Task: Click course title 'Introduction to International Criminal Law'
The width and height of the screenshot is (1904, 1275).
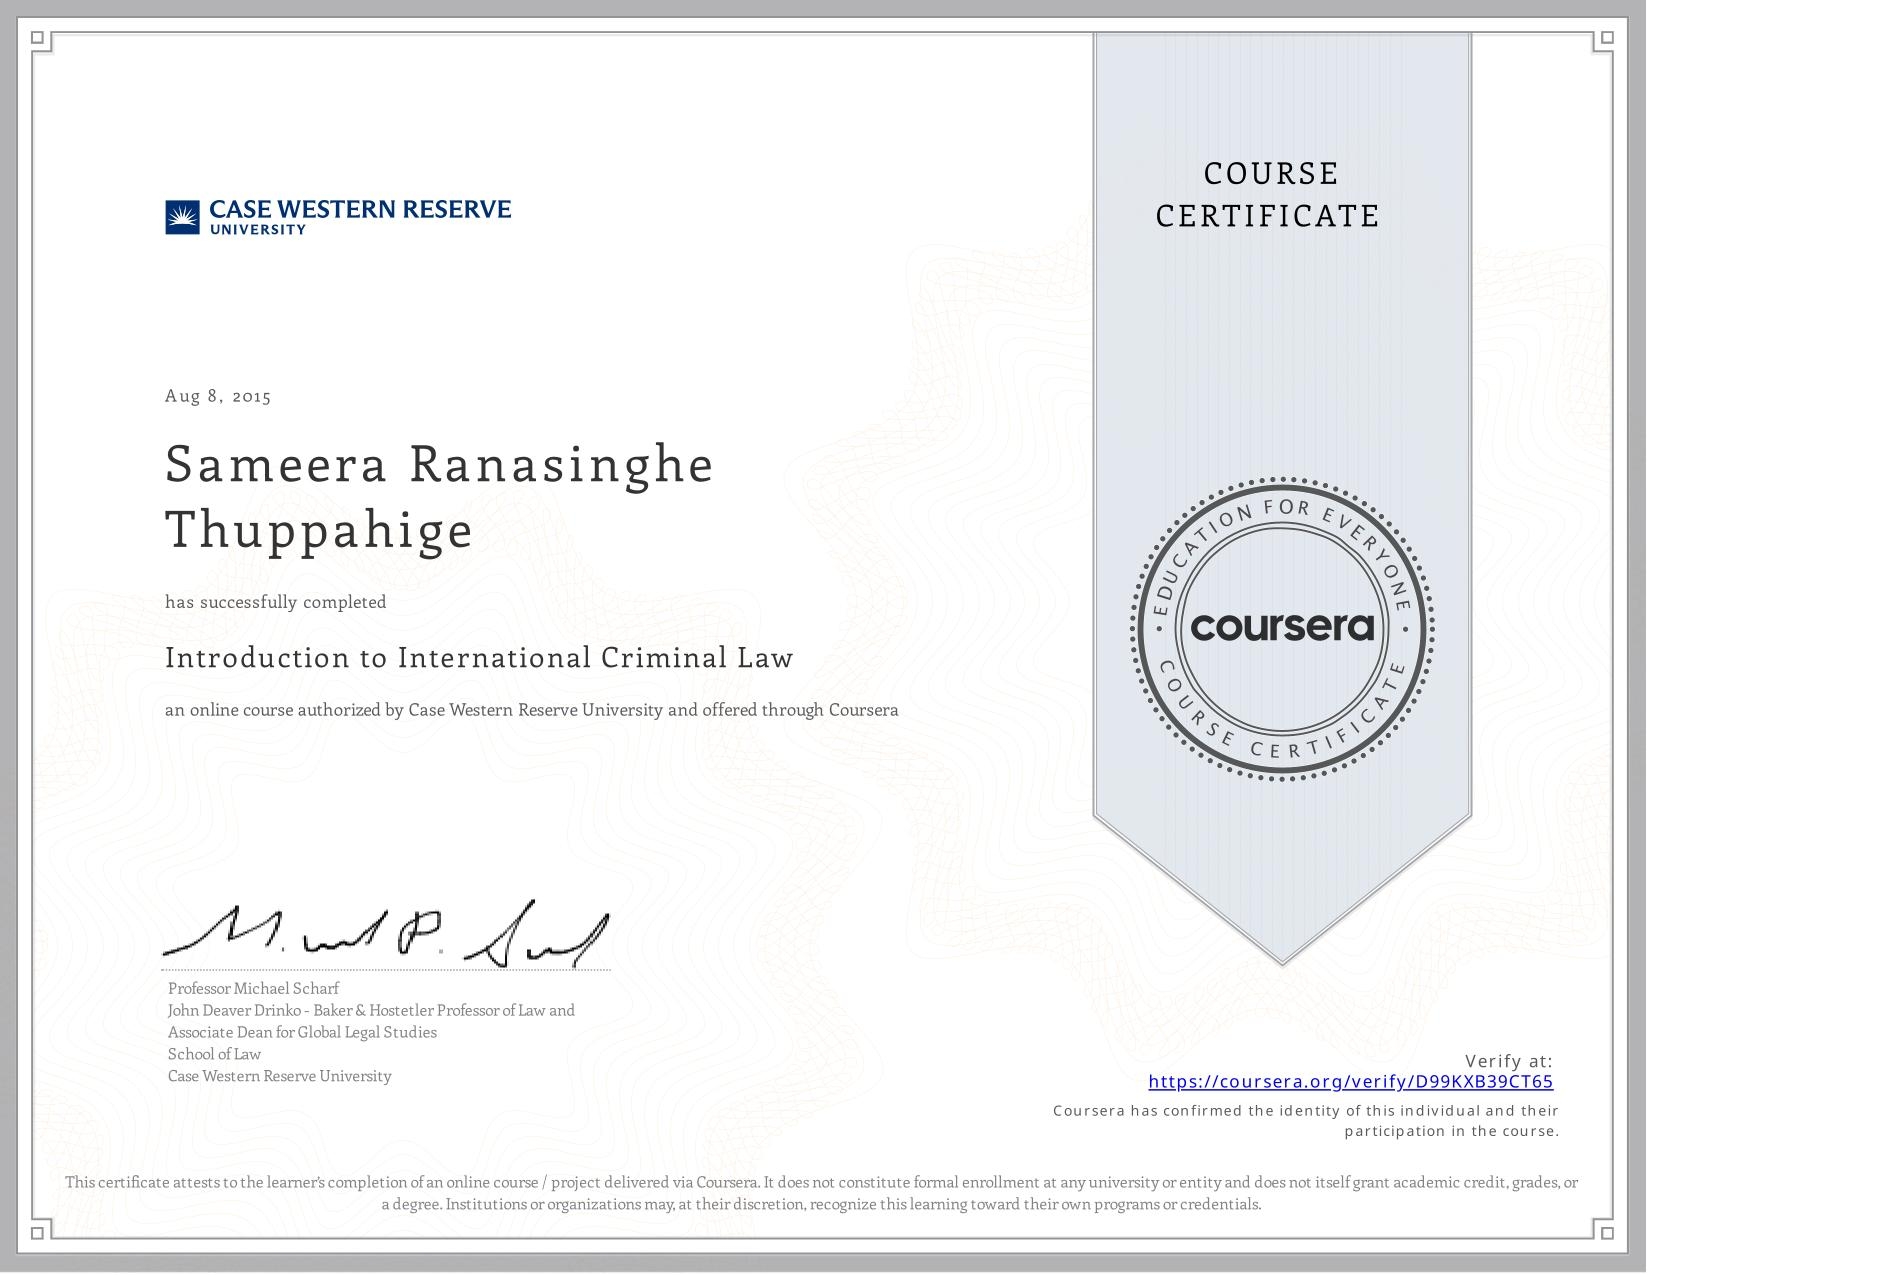Action: click(479, 658)
